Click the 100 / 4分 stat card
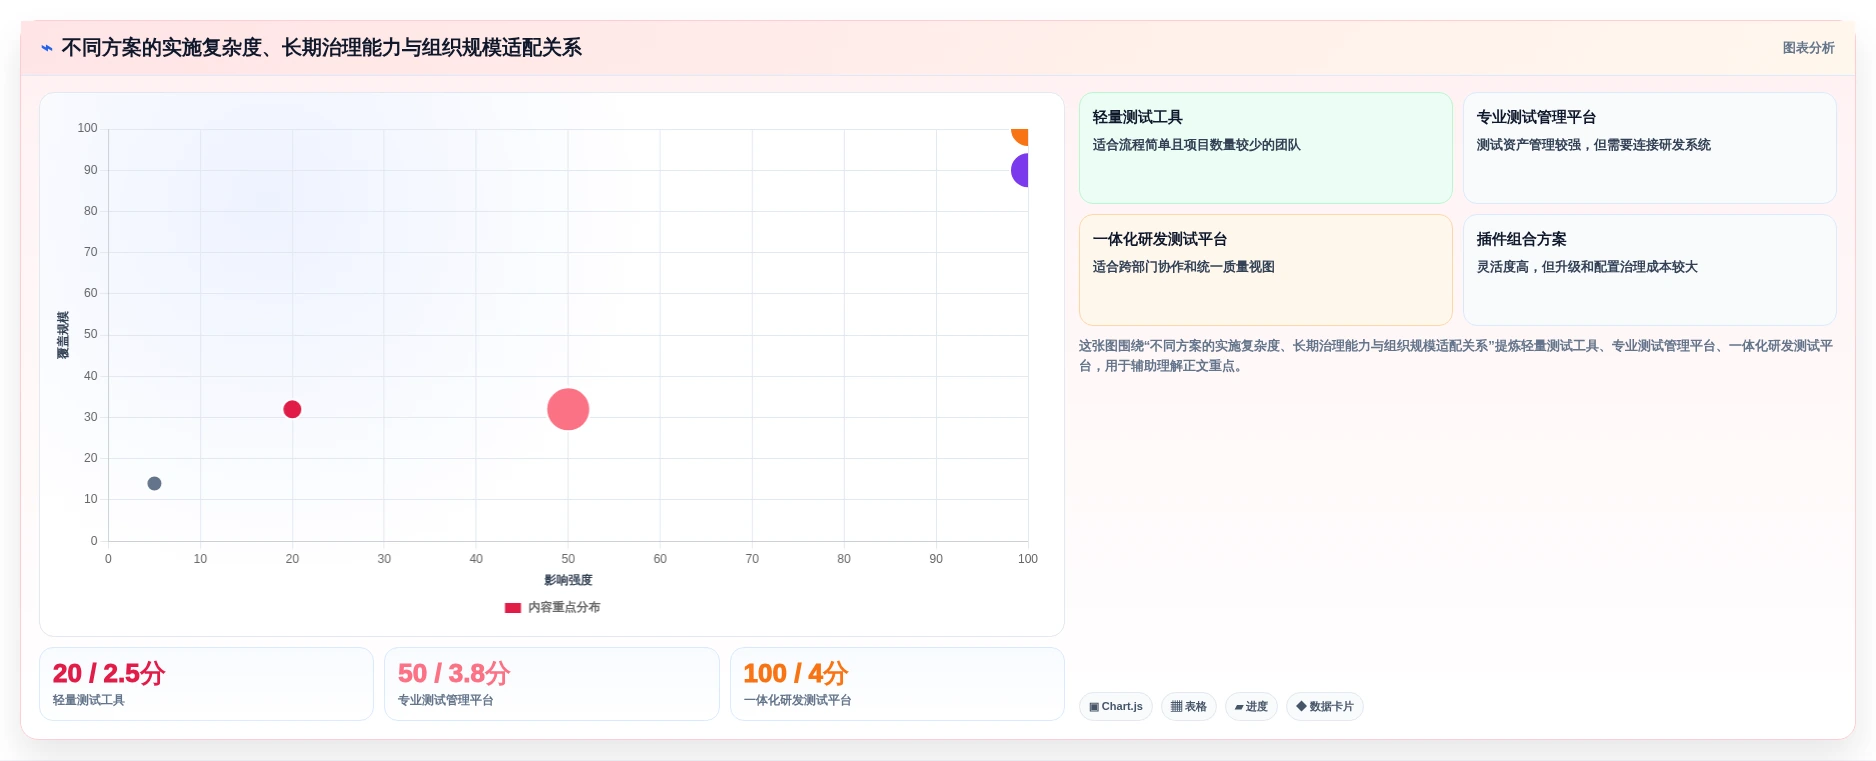The height and width of the screenshot is (761, 1876). coord(897,684)
